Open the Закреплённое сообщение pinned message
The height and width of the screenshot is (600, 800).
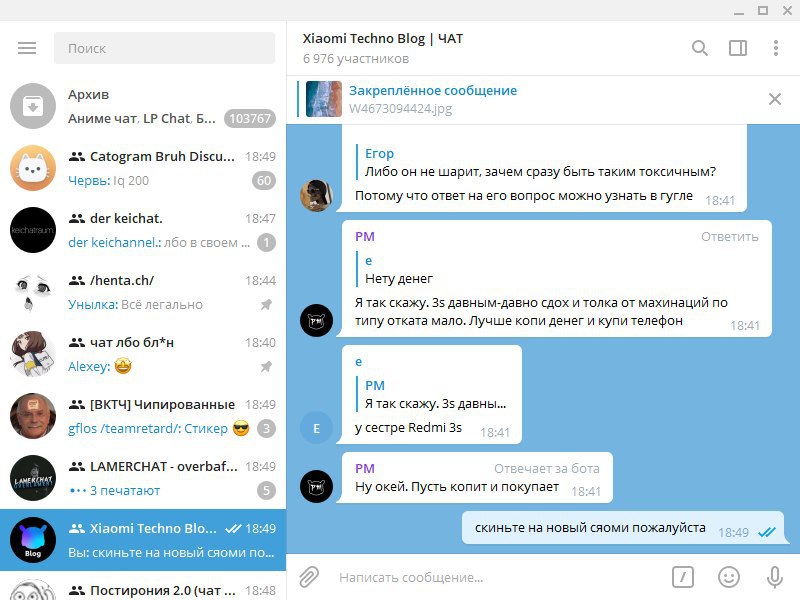click(x=433, y=90)
